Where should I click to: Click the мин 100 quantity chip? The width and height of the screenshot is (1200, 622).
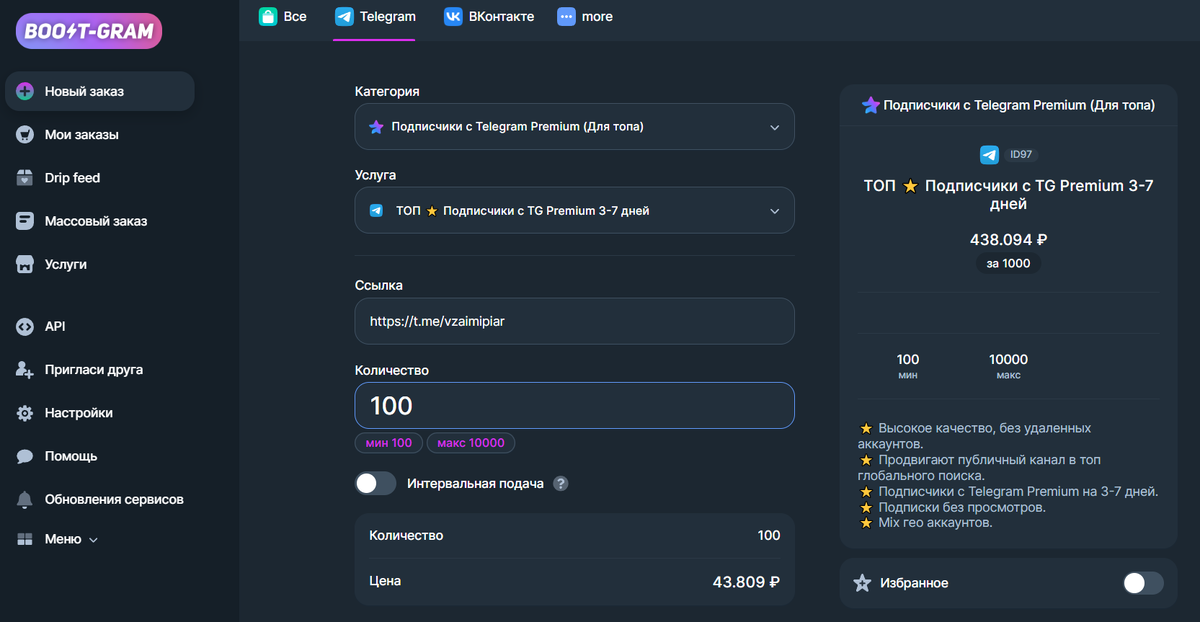click(x=389, y=442)
